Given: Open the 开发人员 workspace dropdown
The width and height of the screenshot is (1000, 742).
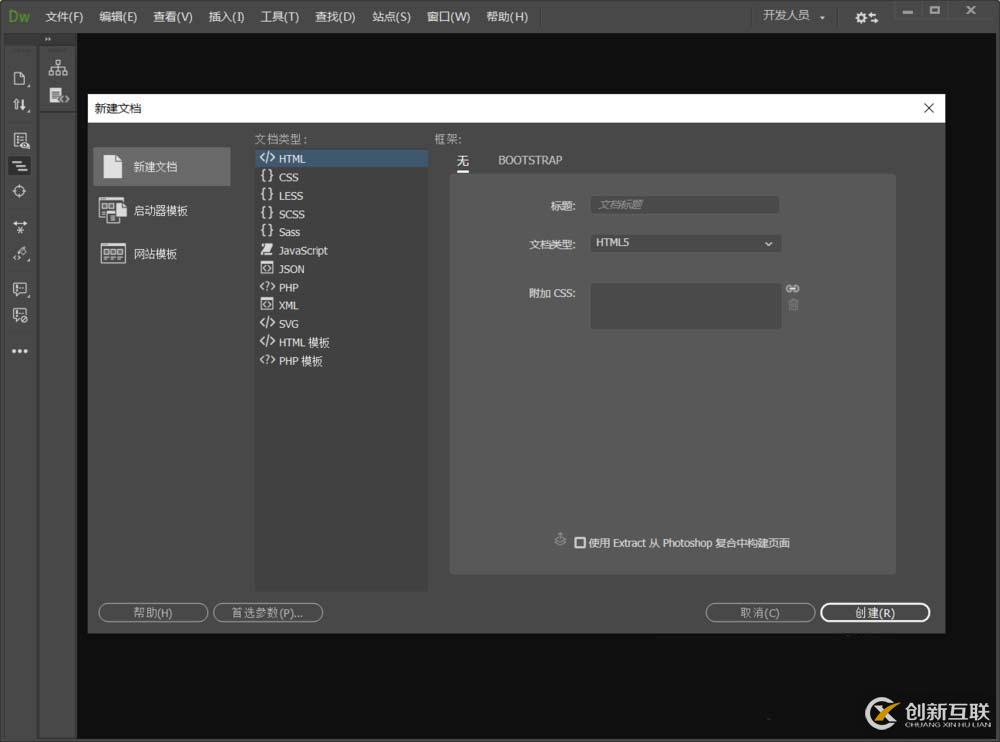Looking at the screenshot, I should point(794,17).
